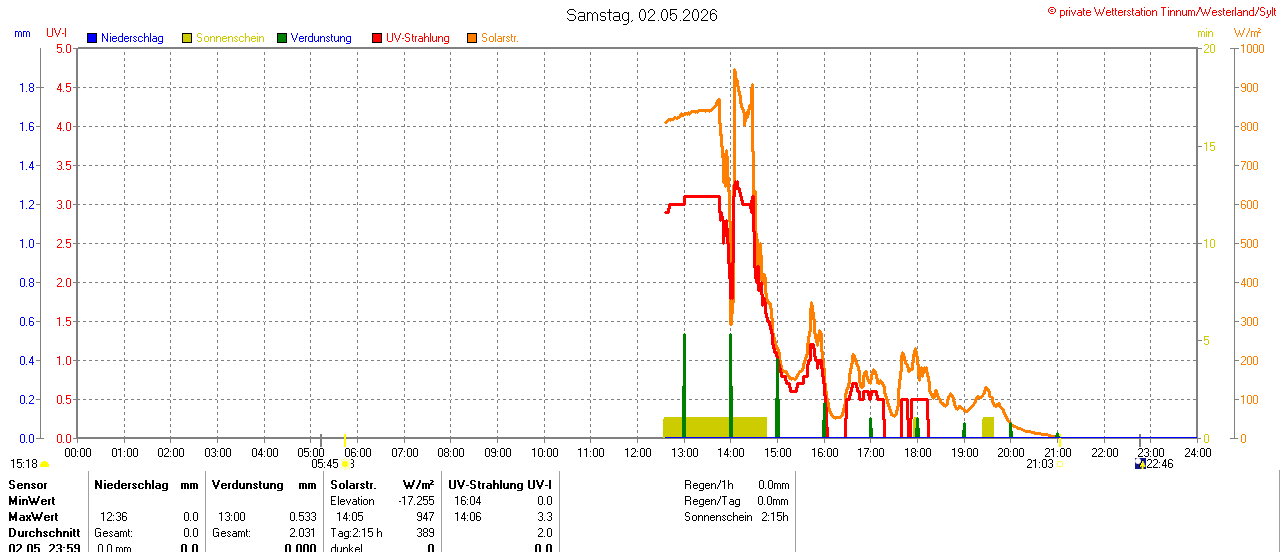The height and width of the screenshot is (552, 1280).
Task: Click the Solarstr. average value 389
Action: coord(424,533)
